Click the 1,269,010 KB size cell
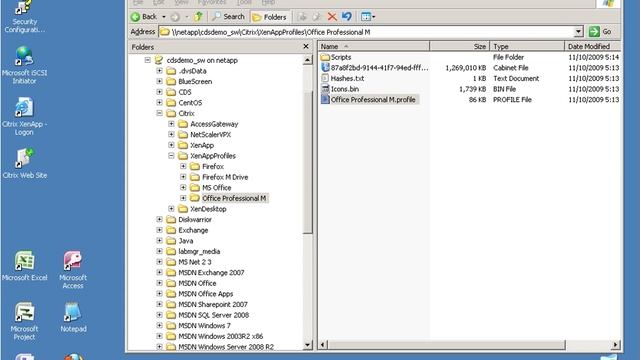 466,68
